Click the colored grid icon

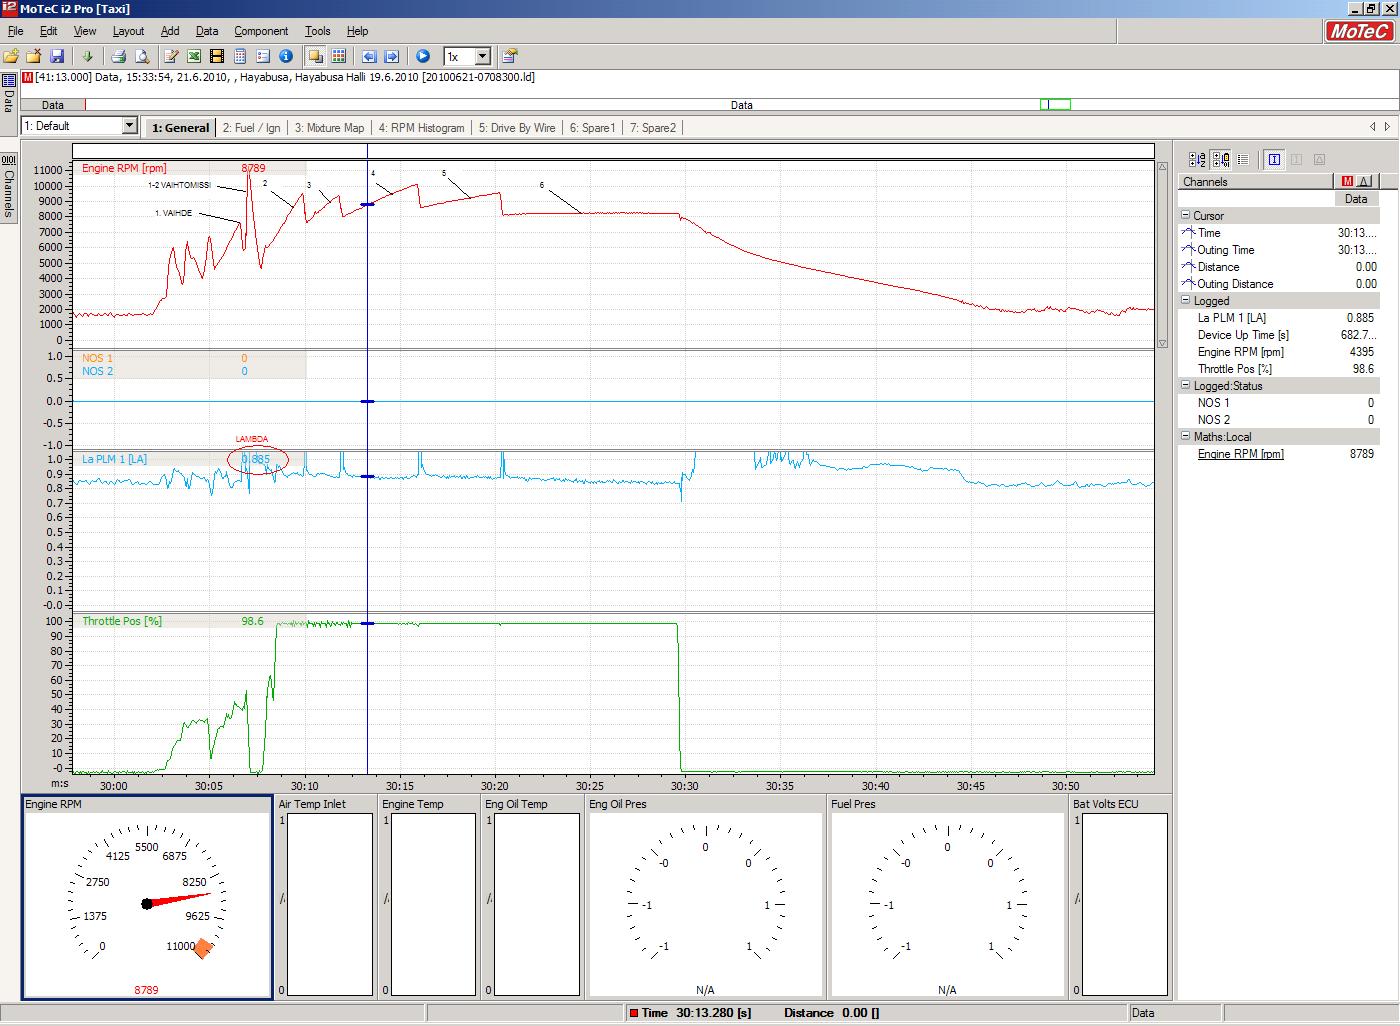coord(339,57)
